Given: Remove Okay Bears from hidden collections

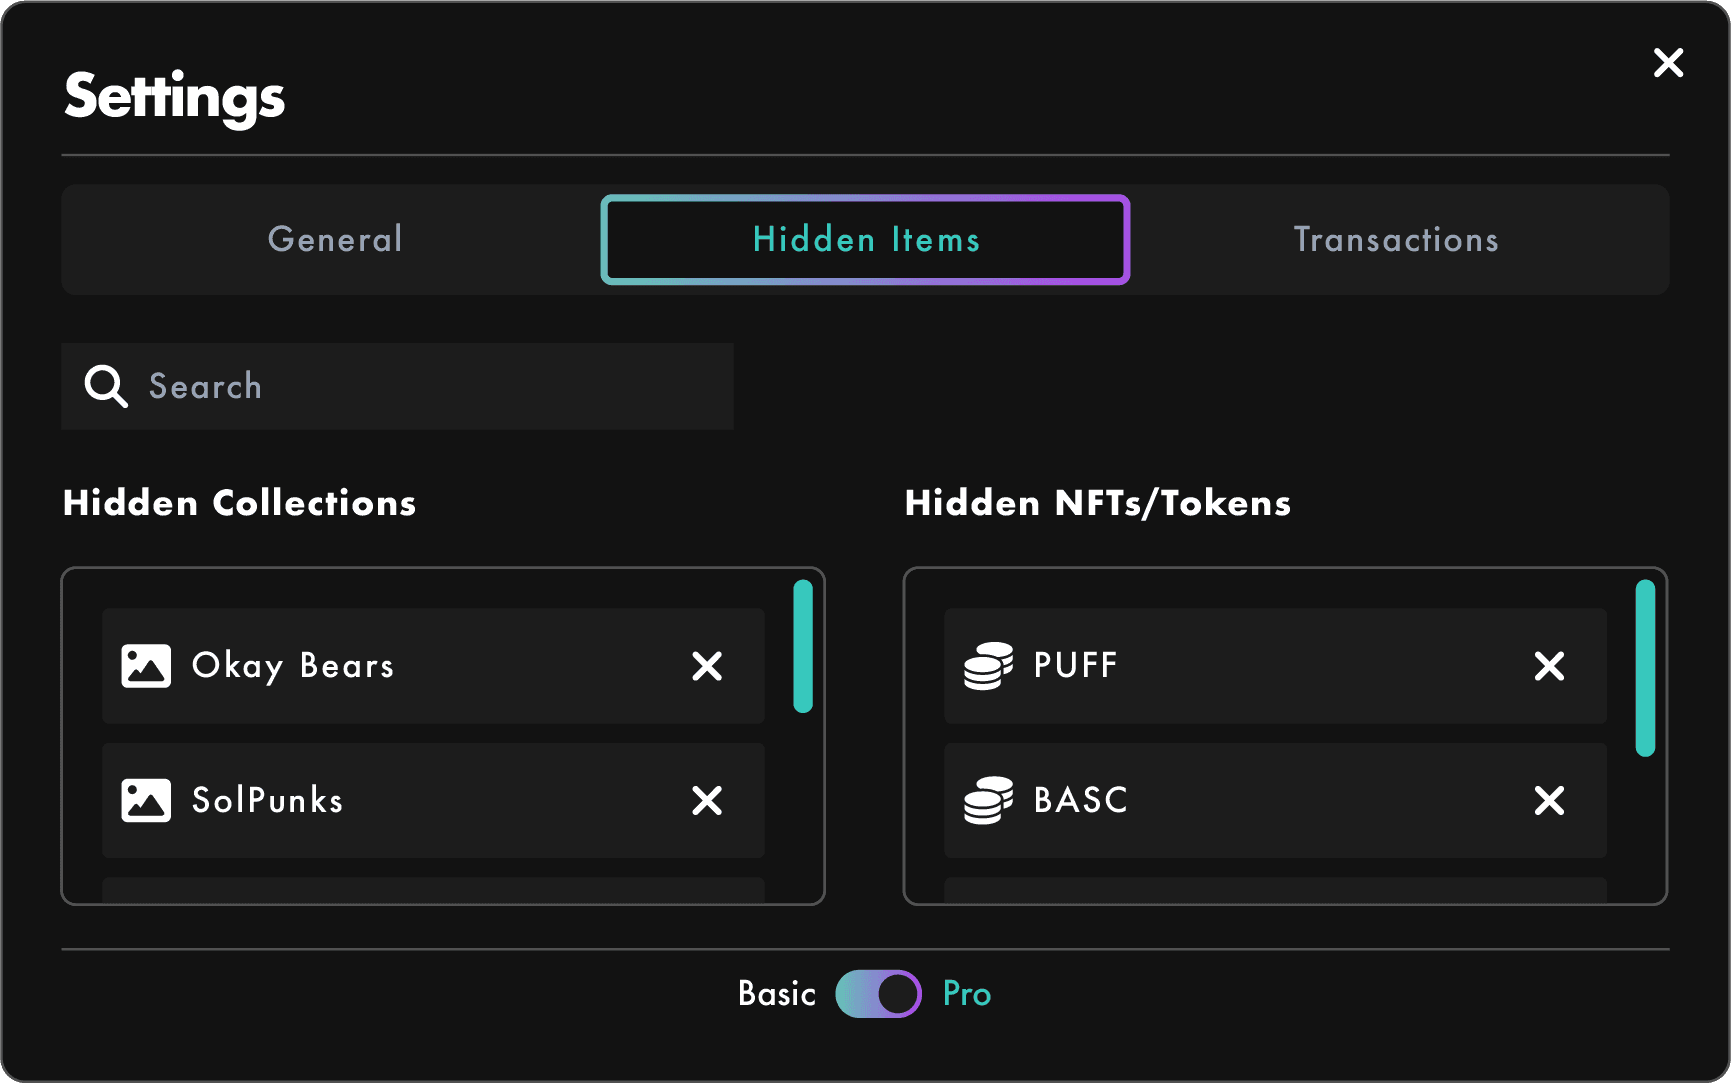Looking at the screenshot, I should 707,666.
